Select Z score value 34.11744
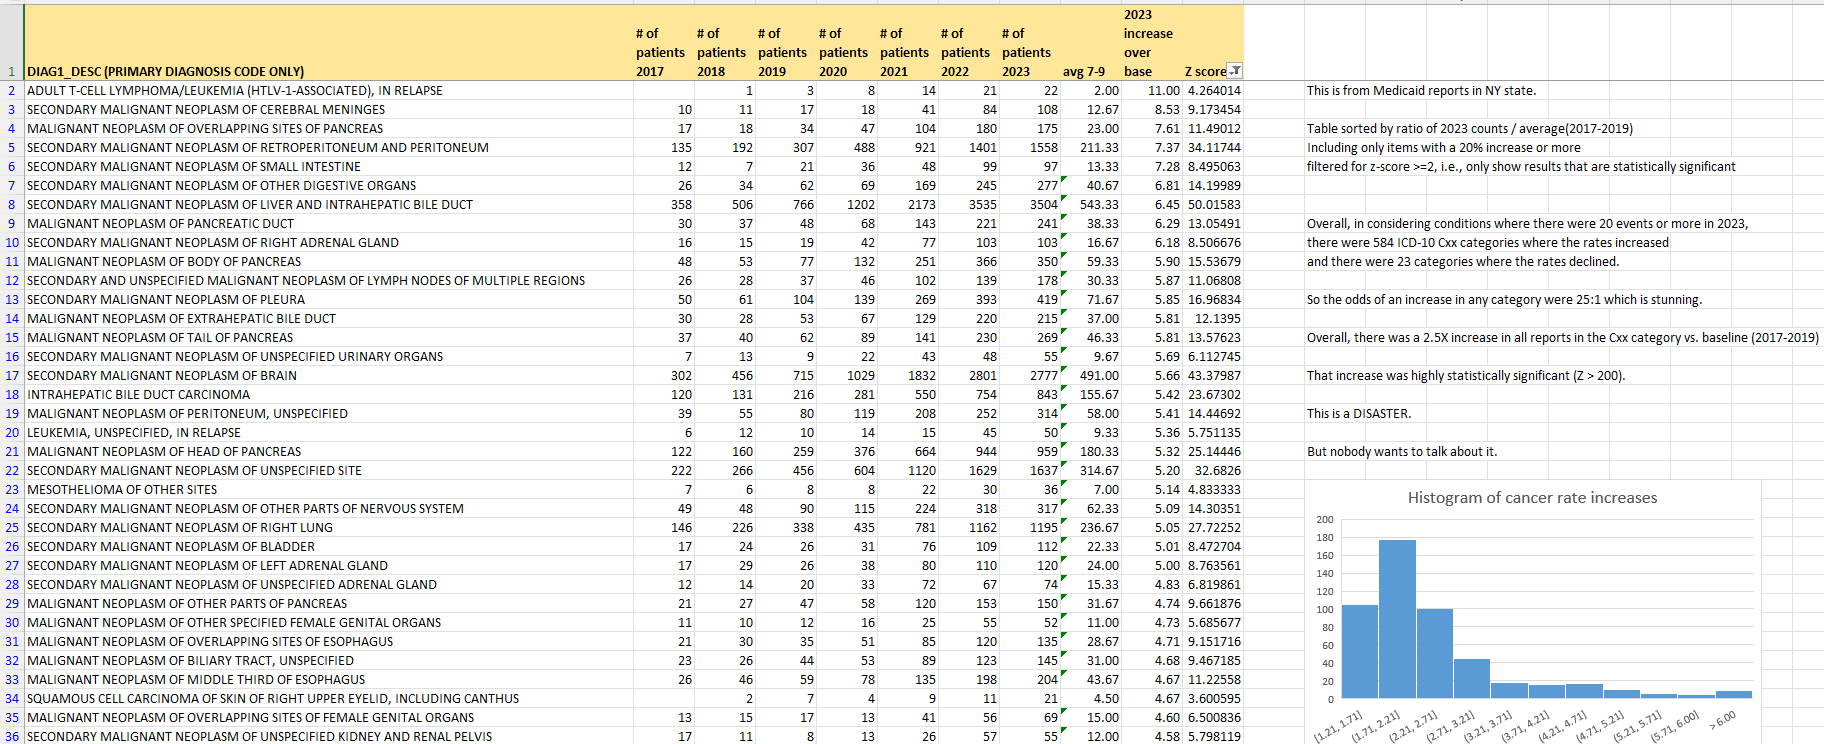The height and width of the screenshot is (744, 1824). click(1213, 148)
